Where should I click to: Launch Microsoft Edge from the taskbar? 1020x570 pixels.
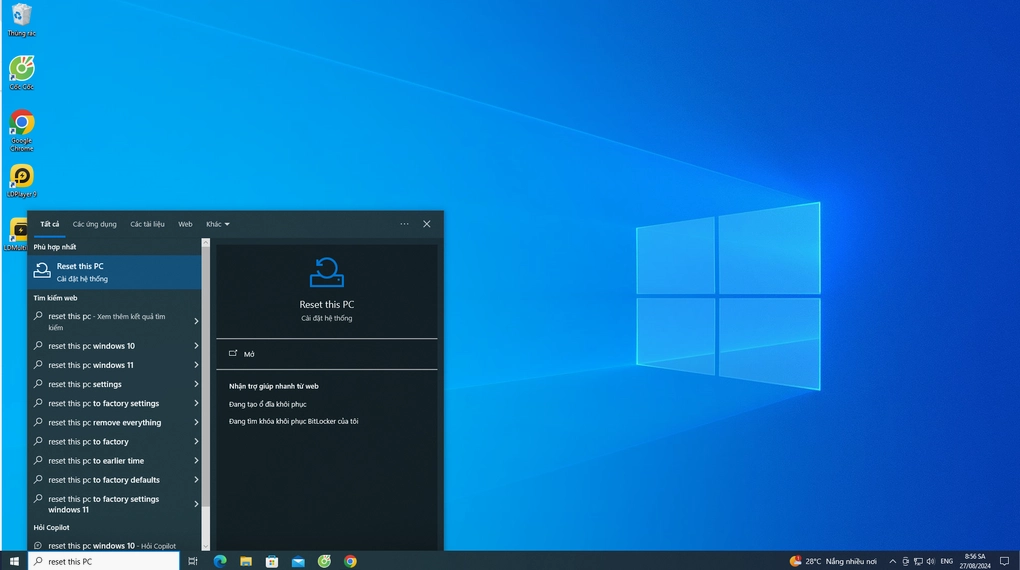pyautogui.click(x=220, y=561)
